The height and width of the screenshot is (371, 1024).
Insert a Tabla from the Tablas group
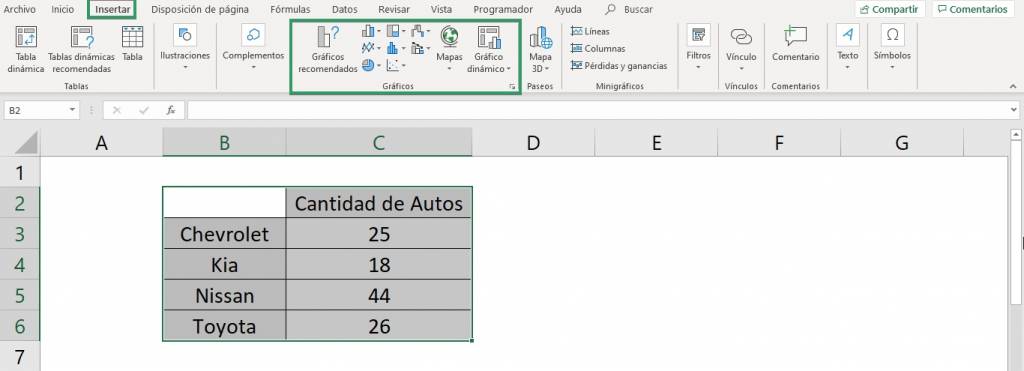[x=133, y=44]
